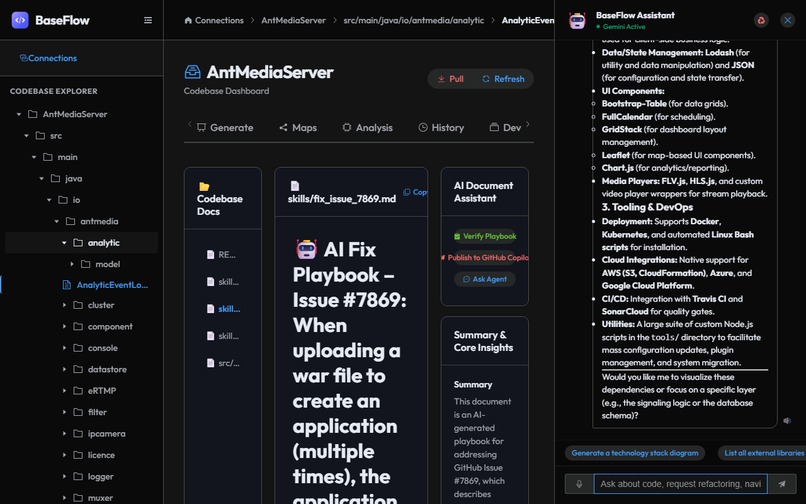Click the Connections breadcrumb home link
The image size is (806, 504).
coord(214,21)
